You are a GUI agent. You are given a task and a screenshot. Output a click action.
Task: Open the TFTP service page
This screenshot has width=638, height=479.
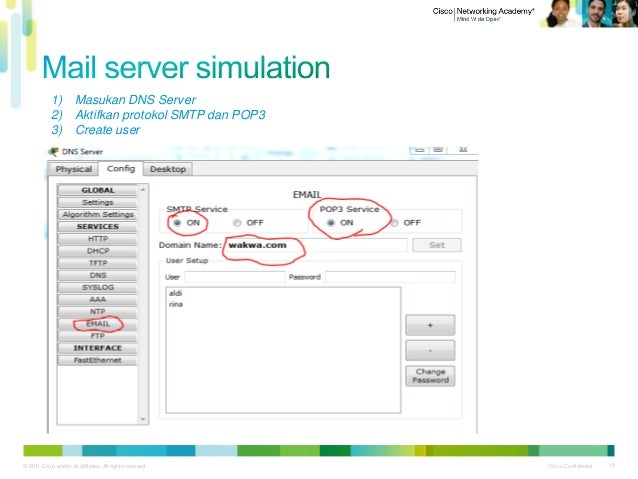pos(98,263)
